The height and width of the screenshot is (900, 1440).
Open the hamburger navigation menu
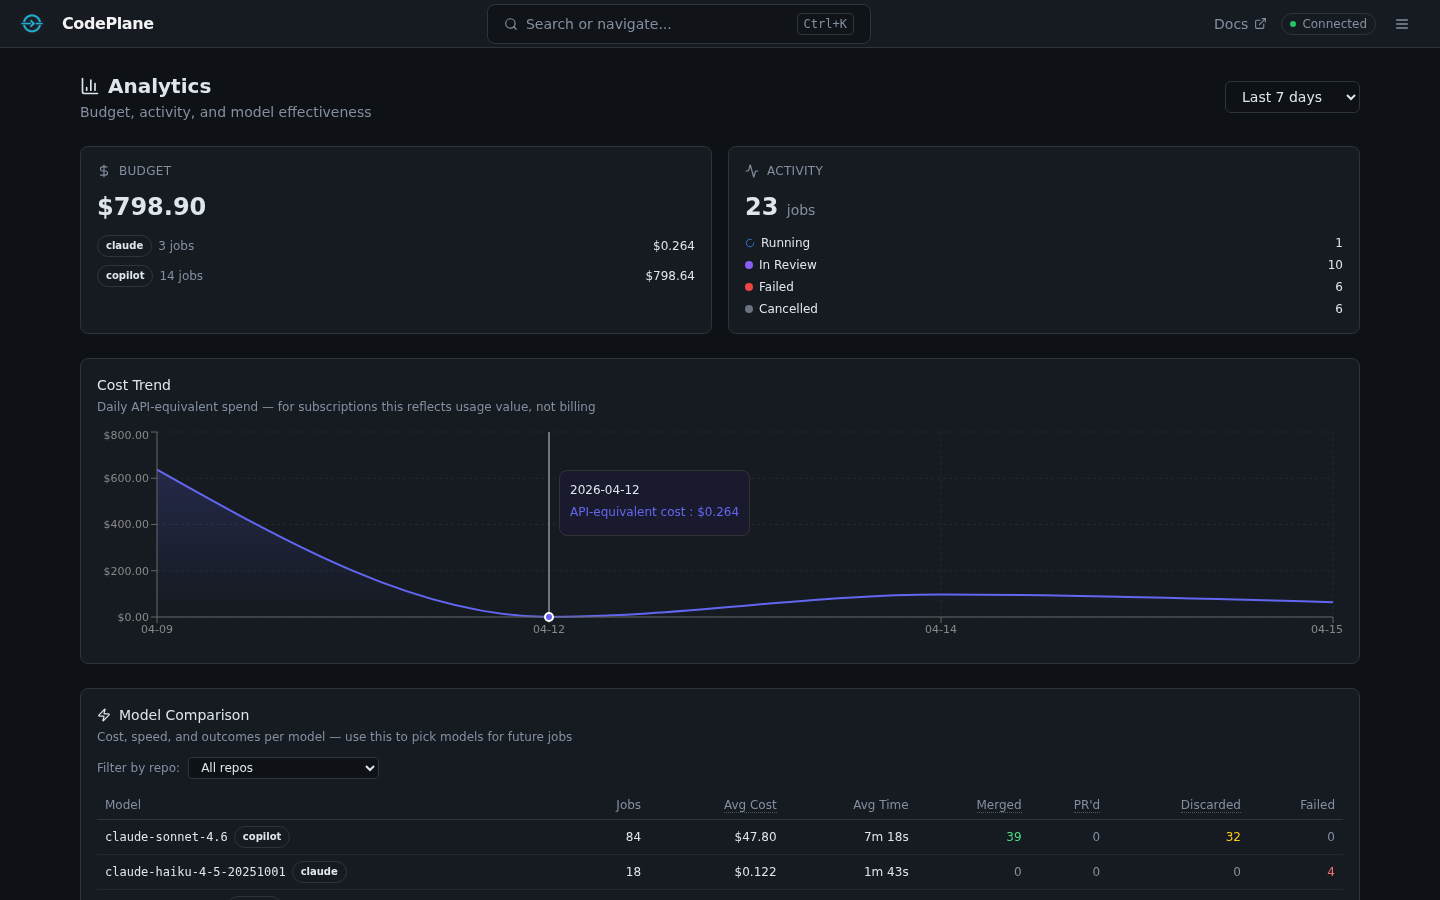click(x=1402, y=23)
